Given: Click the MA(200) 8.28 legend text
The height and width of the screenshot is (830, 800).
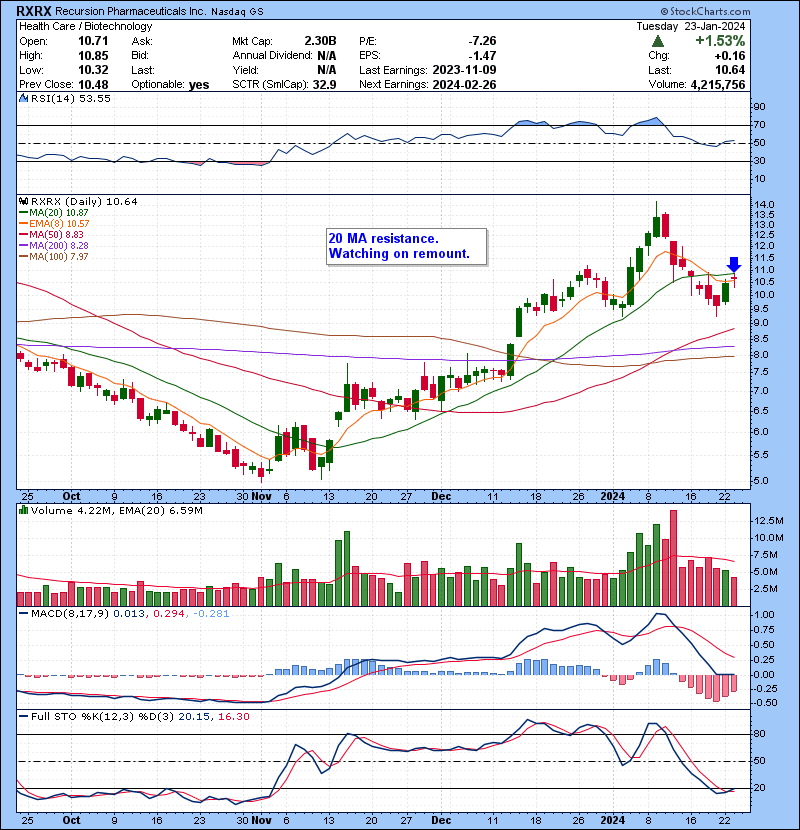Looking at the screenshot, I should [x=59, y=246].
